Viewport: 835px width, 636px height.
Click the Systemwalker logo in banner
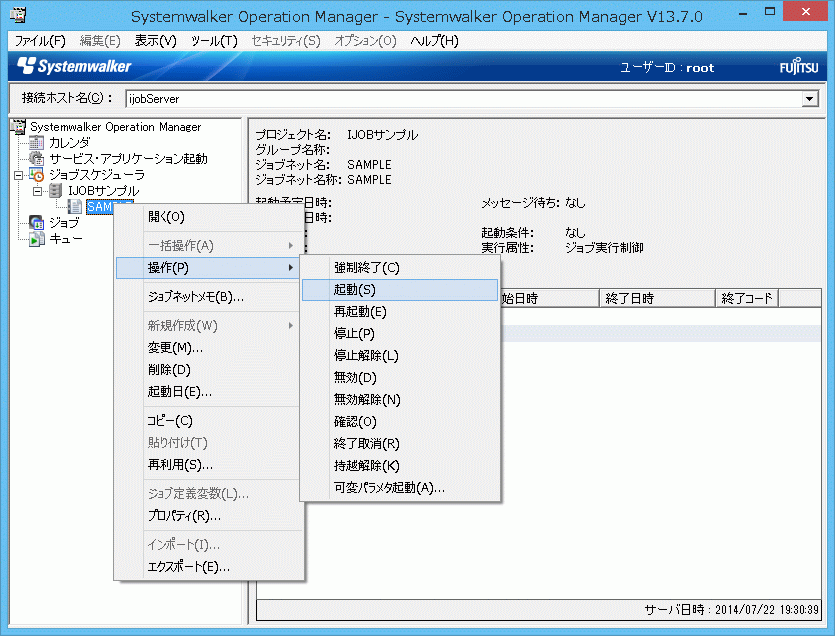click(74, 66)
